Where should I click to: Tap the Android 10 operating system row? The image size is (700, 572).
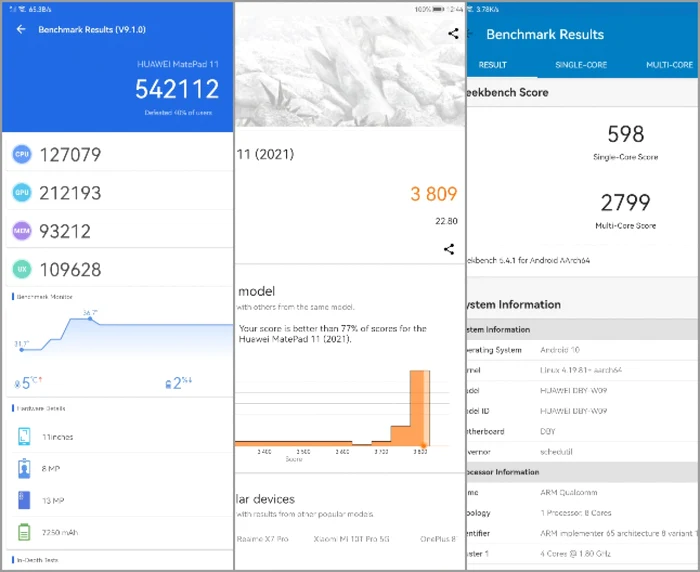(582, 350)
